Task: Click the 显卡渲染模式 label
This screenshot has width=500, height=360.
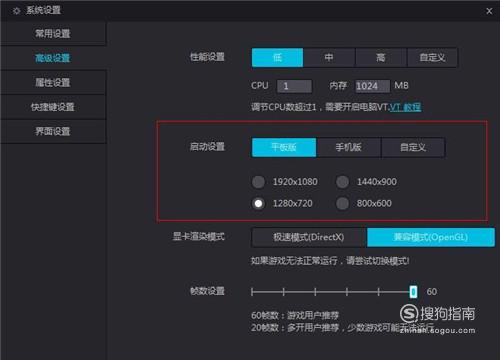Action: tap(198, 237)
